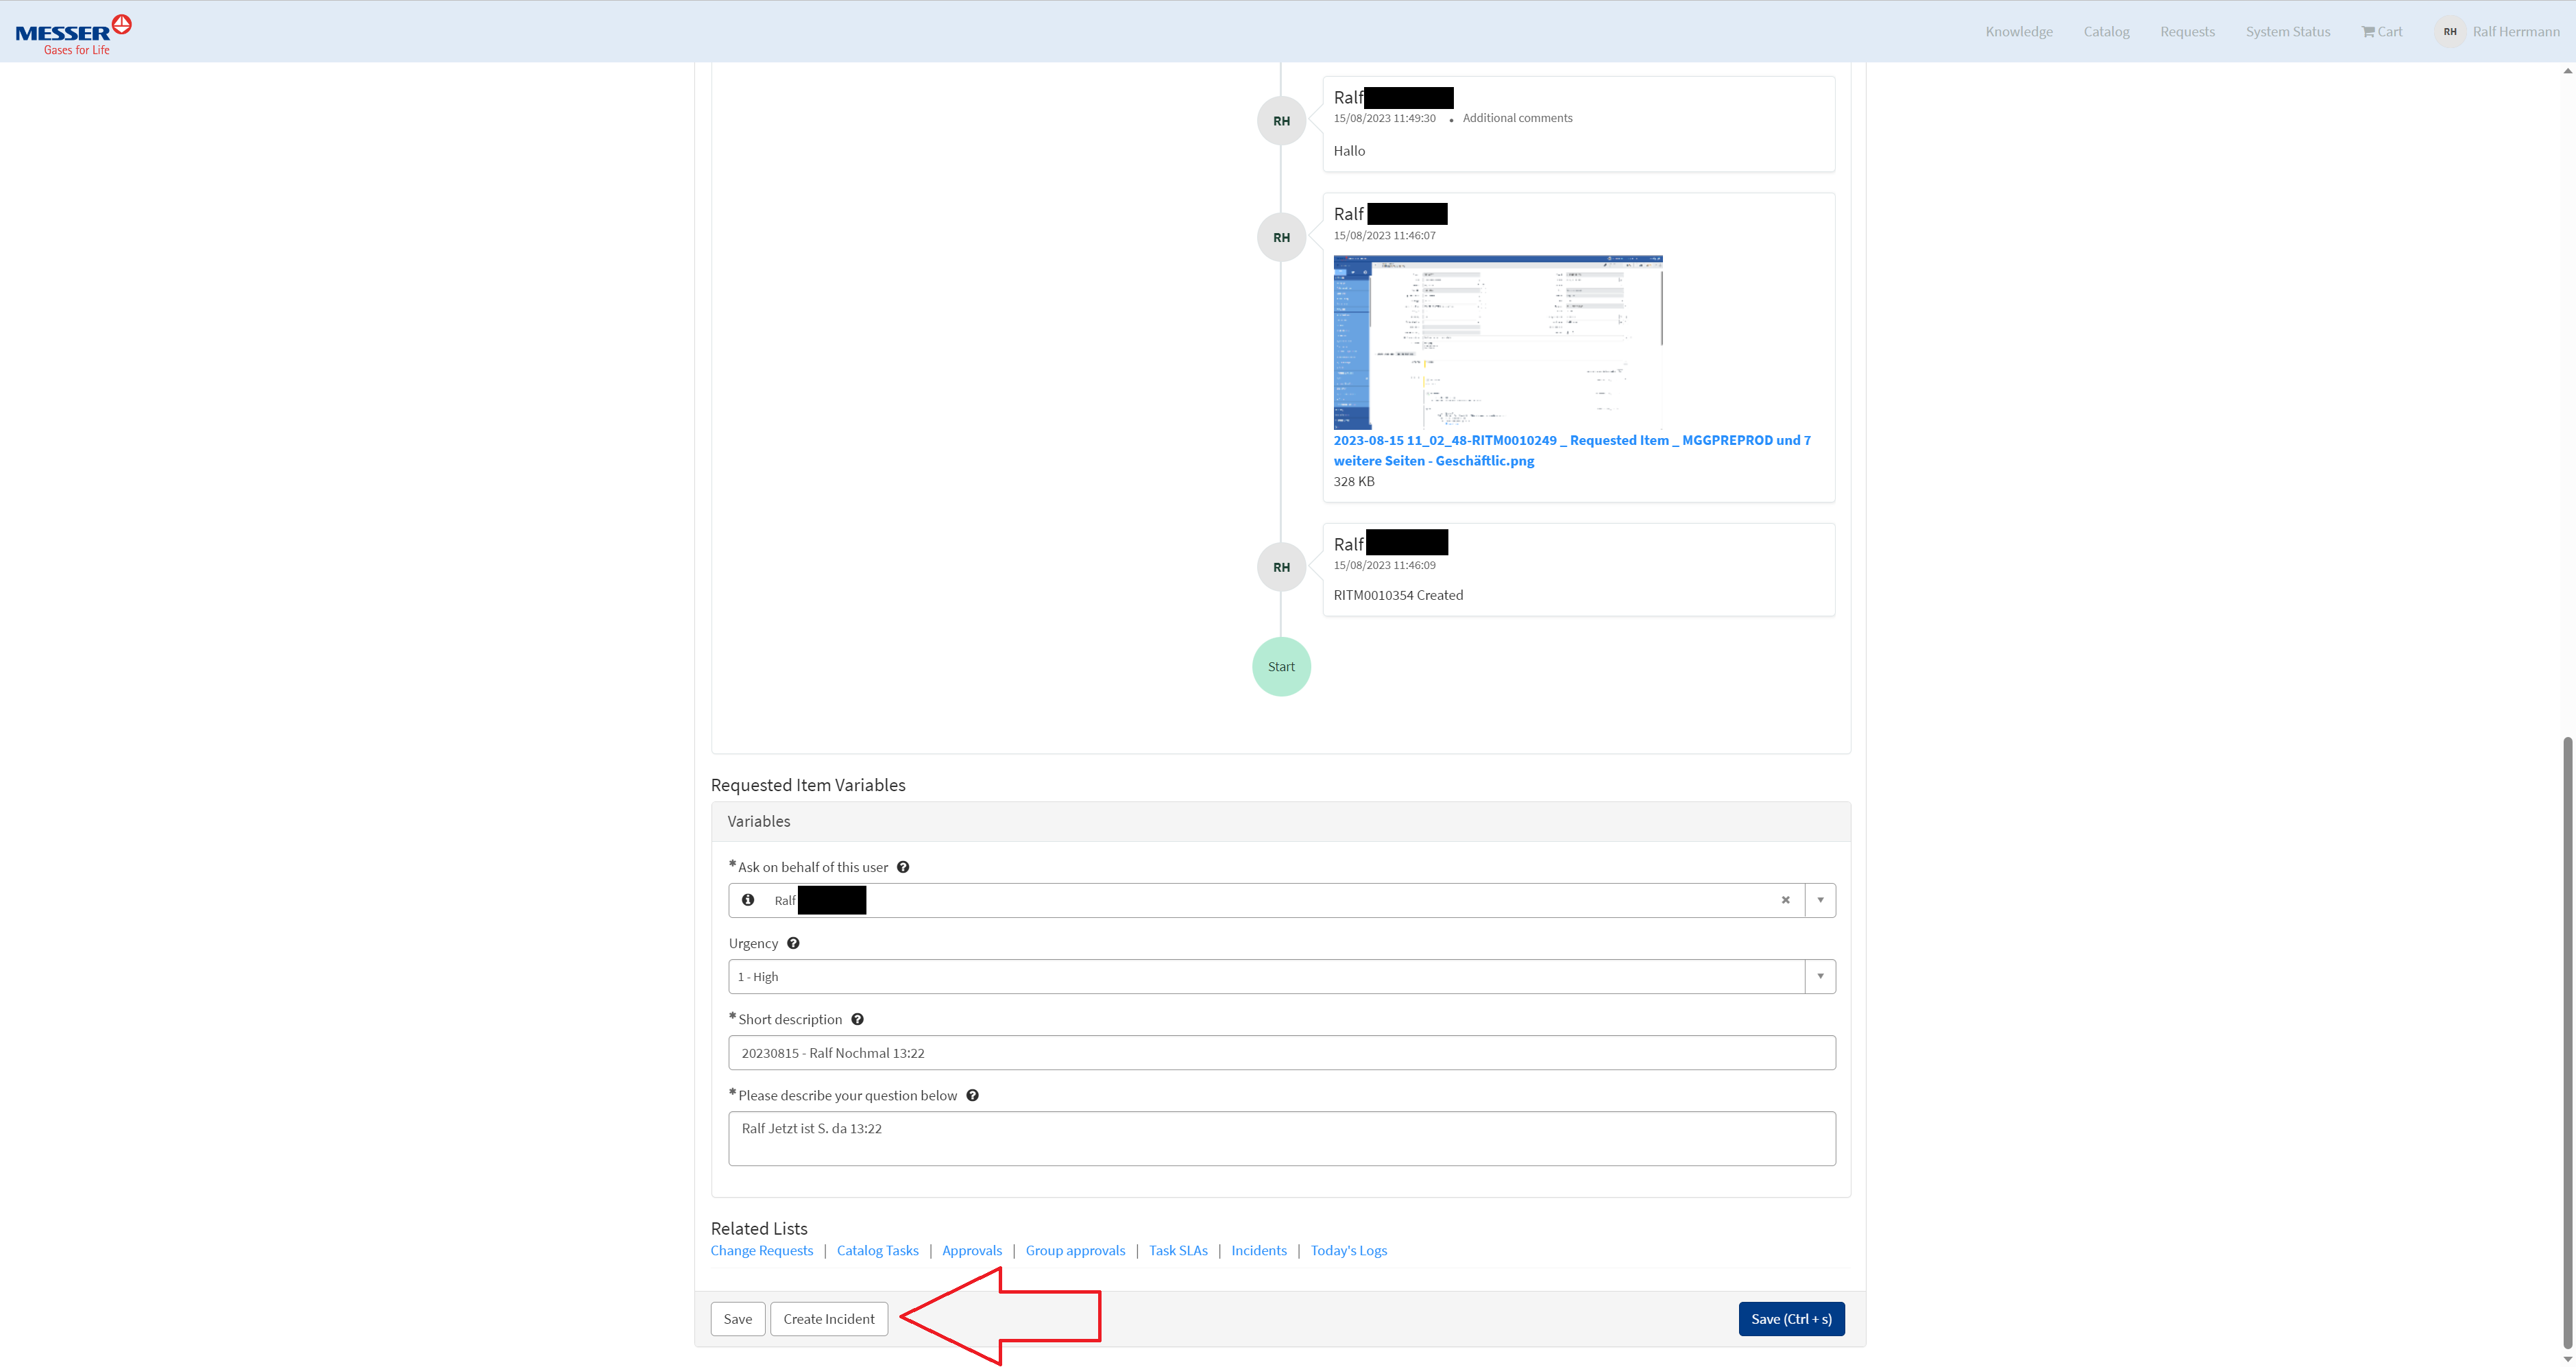The image size is (2576, 1367).
Task: Click the RH user avatar in the header
Action: [2449, 32]
